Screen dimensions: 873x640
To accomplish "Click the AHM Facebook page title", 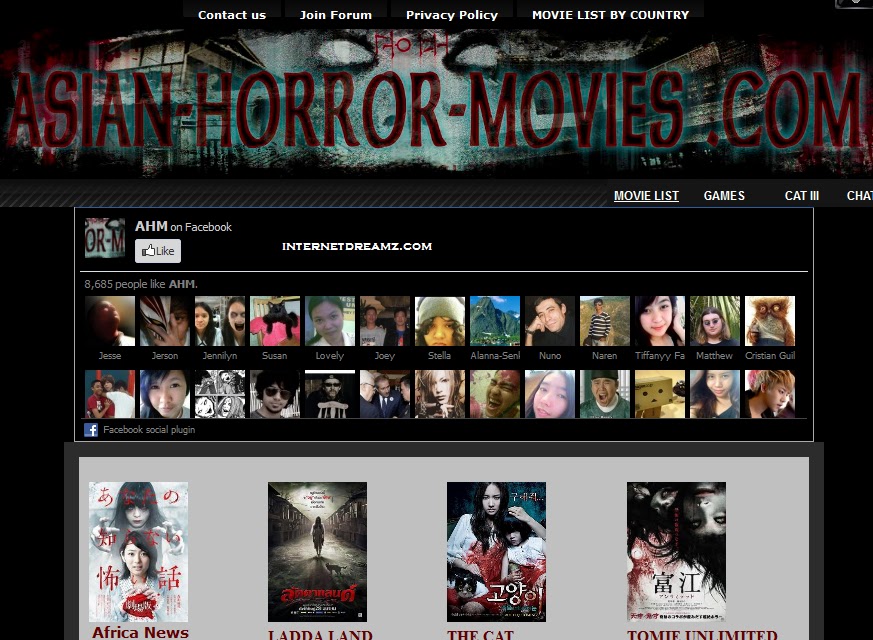I will click(x=151, y=227).
